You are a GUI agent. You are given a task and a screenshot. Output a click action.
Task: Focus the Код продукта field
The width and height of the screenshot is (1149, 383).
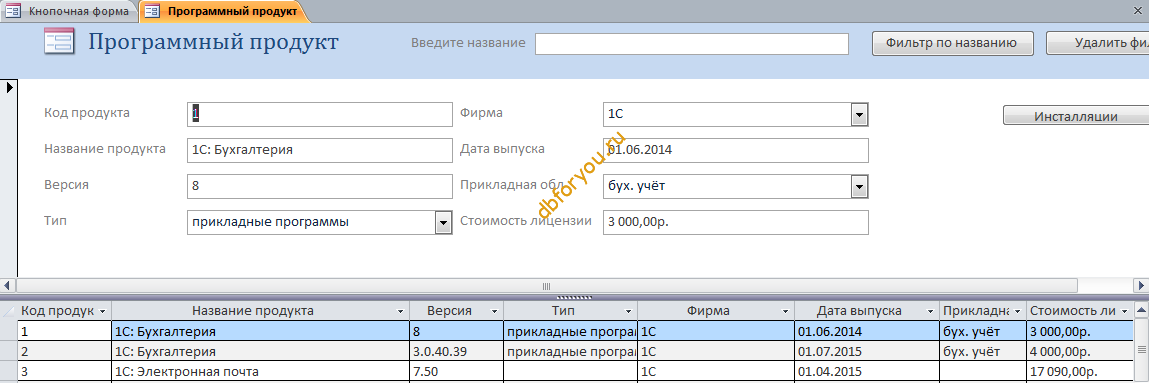[x=319, y=114]
